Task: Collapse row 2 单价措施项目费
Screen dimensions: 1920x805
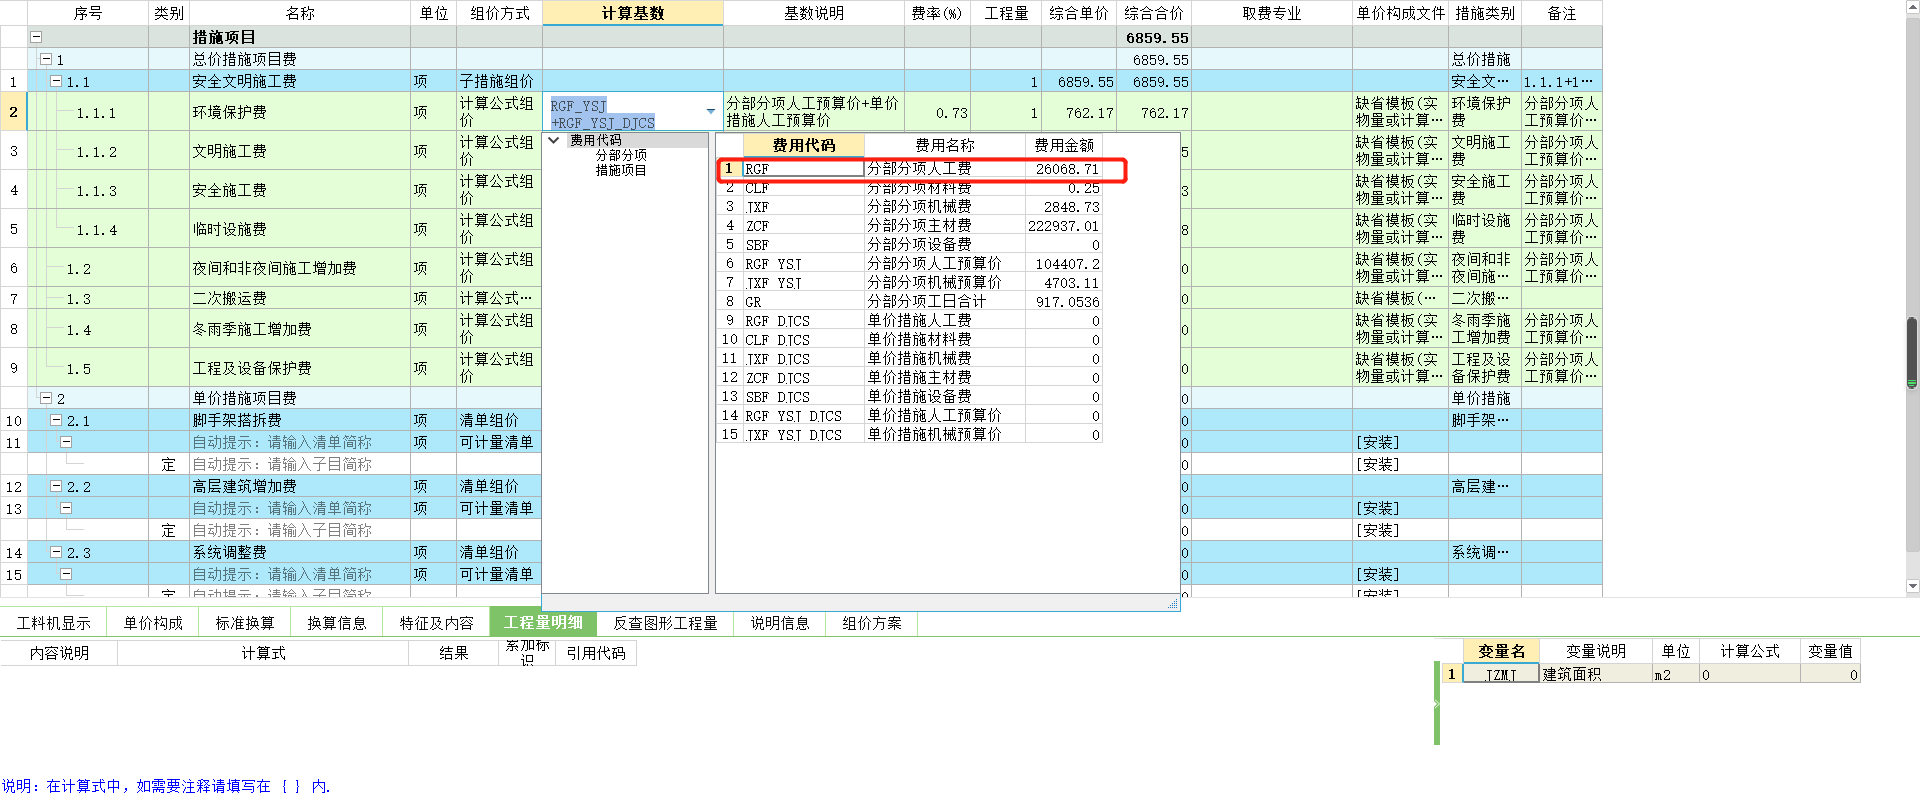Action: (x=46, y=398)
